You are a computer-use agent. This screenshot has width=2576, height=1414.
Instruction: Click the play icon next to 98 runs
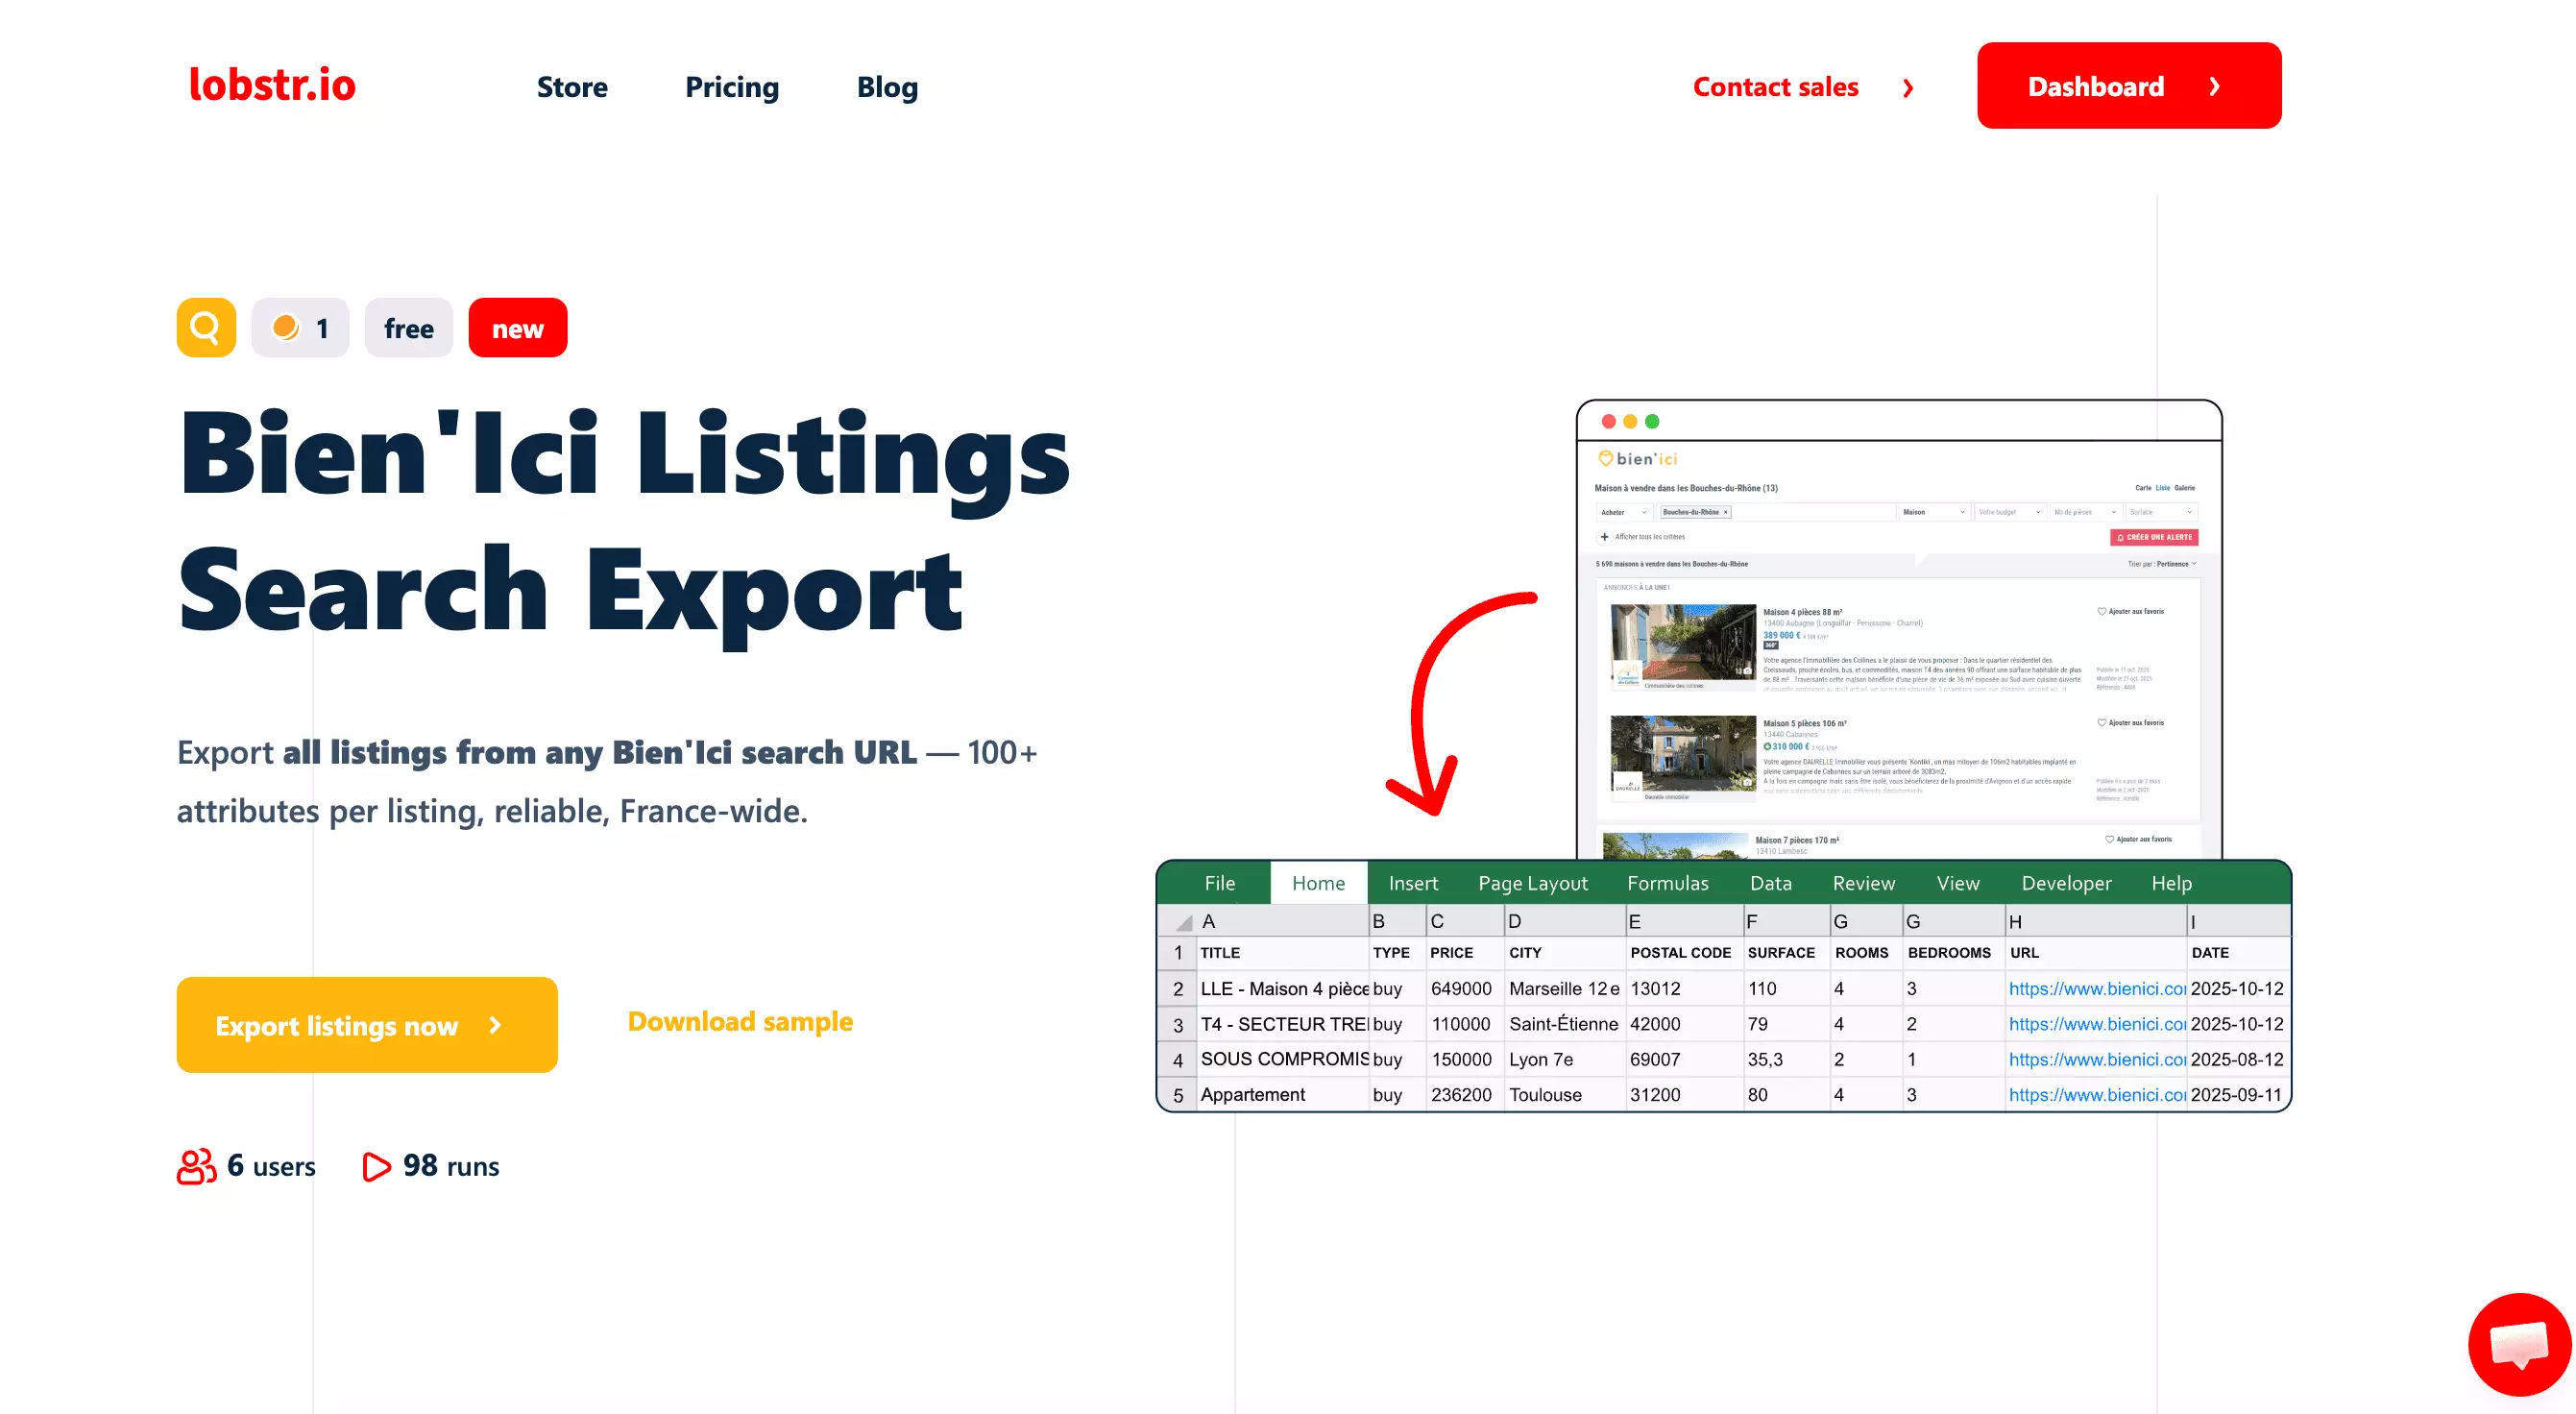(x=376, y=1166)
